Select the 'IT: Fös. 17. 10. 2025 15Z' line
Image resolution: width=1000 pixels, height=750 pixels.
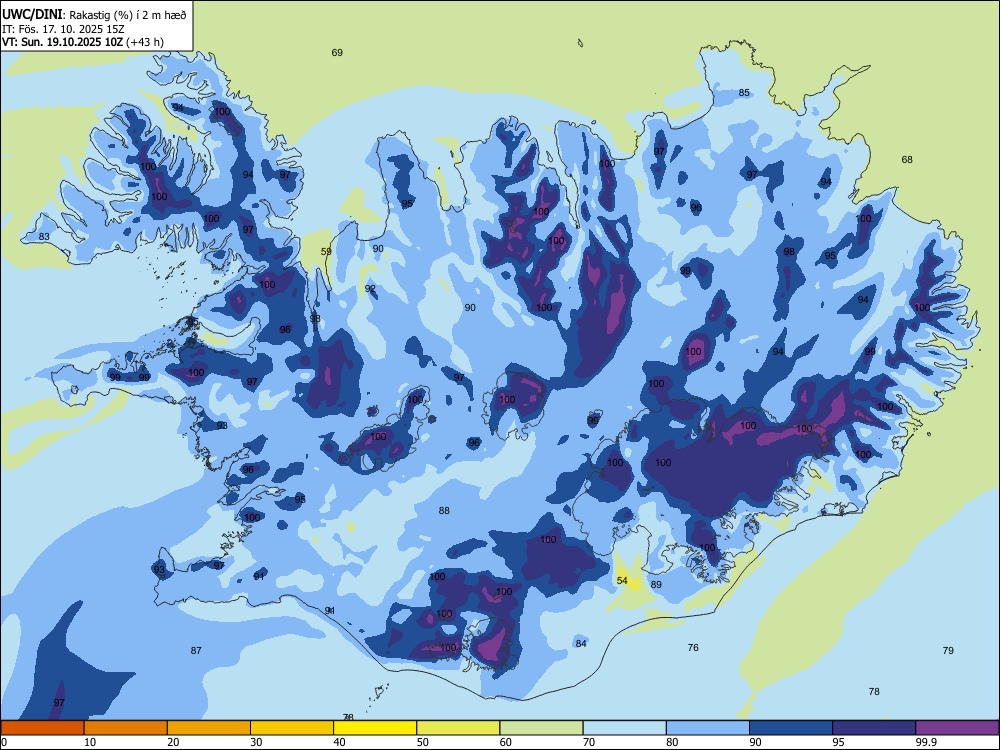point(62,29)
